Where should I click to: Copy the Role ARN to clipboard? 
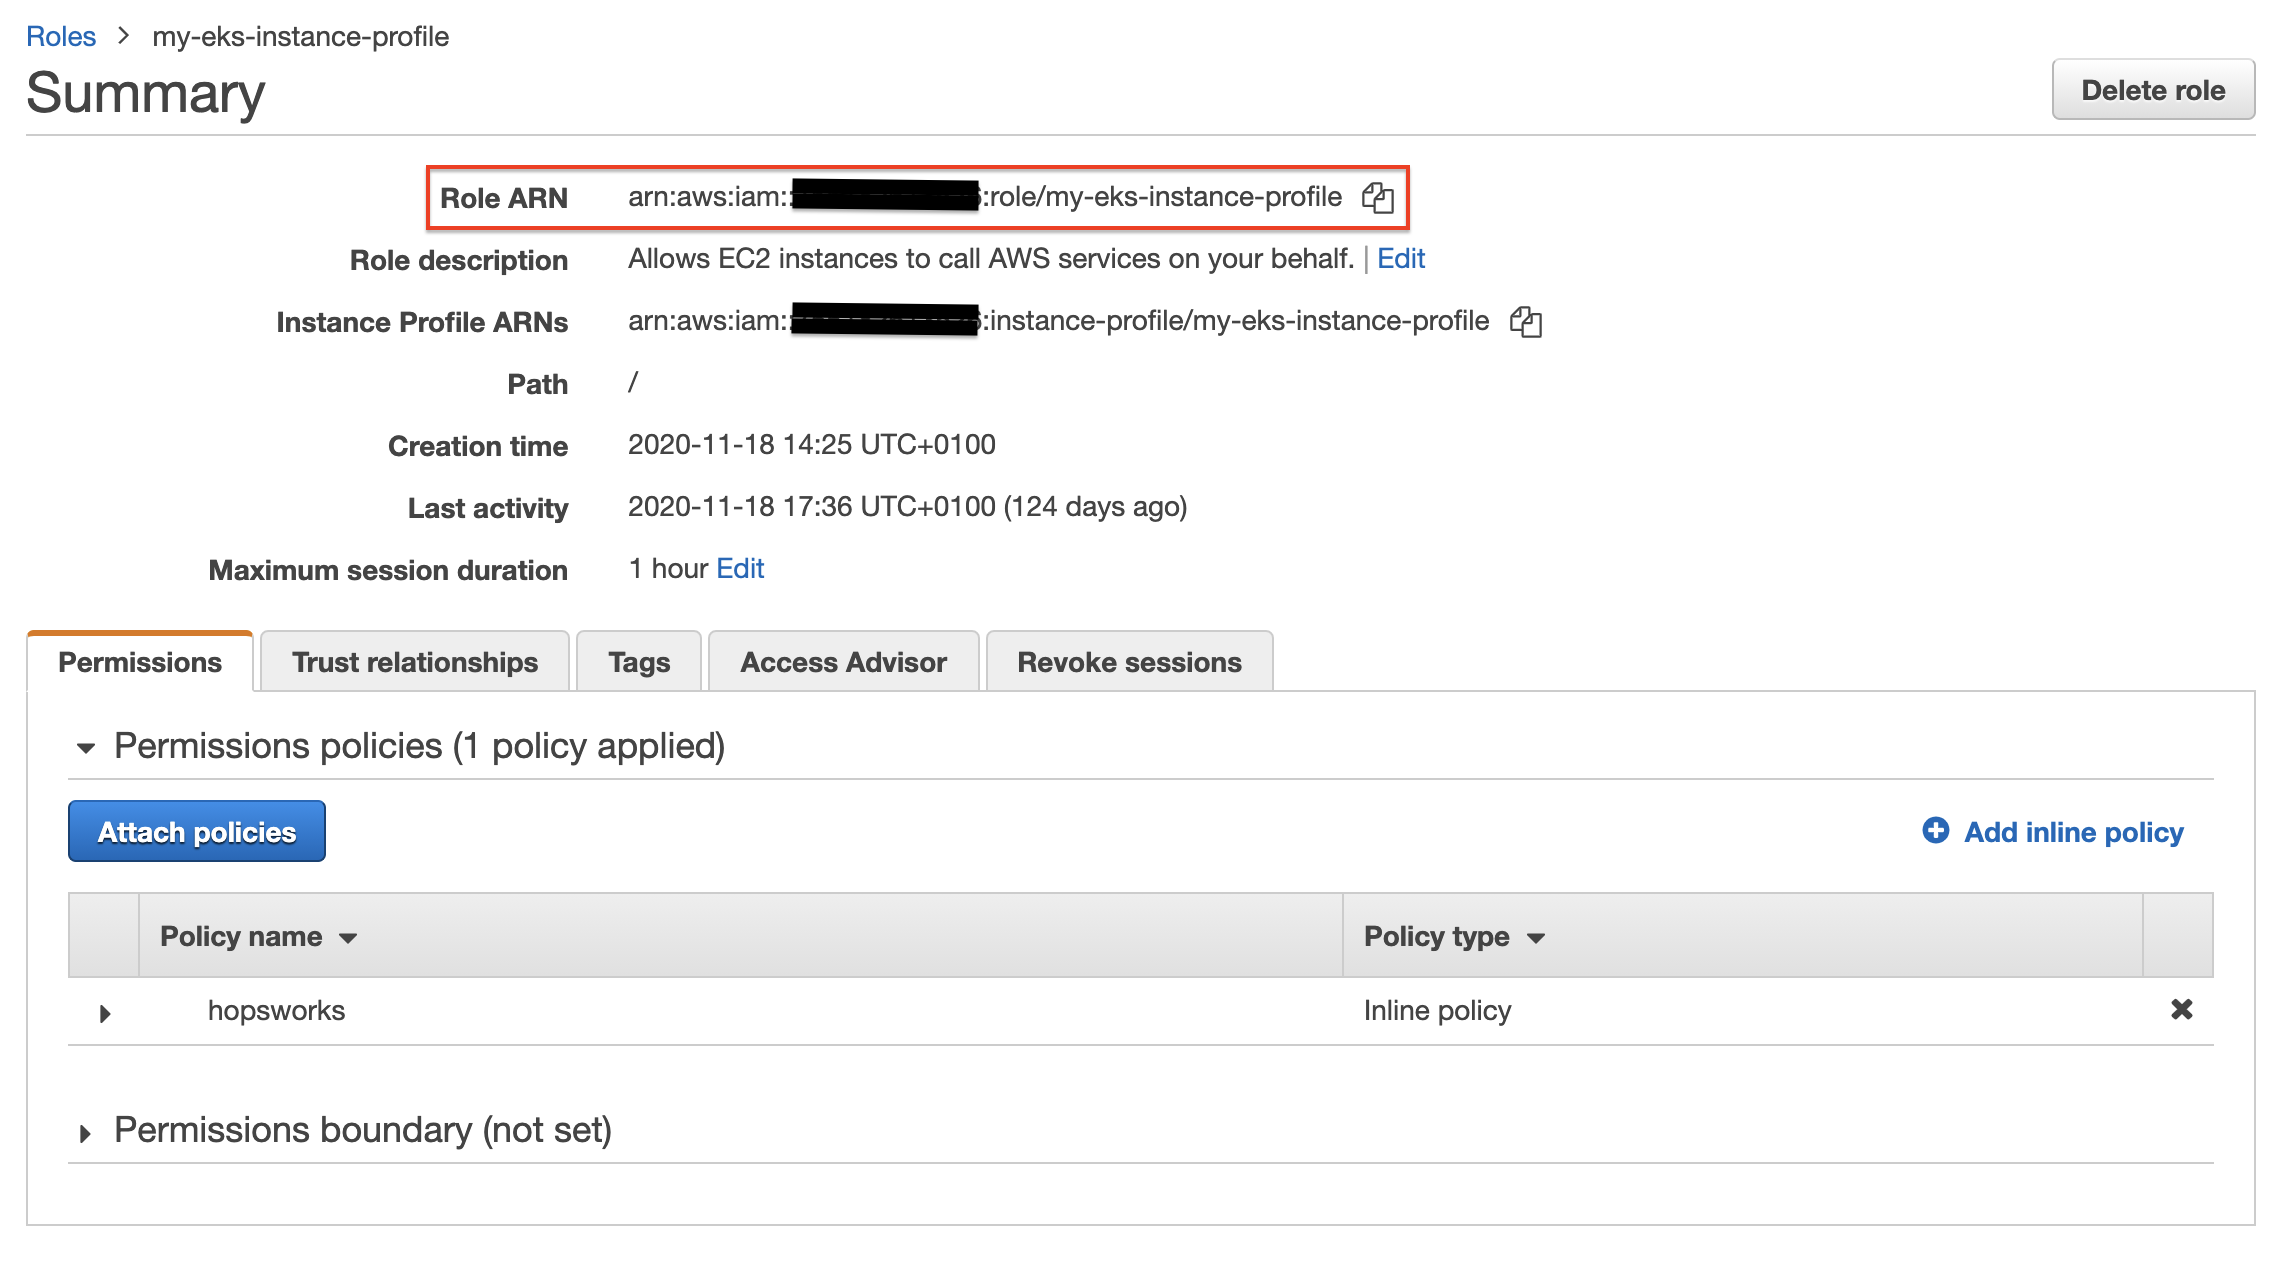tap(1377, 198)
